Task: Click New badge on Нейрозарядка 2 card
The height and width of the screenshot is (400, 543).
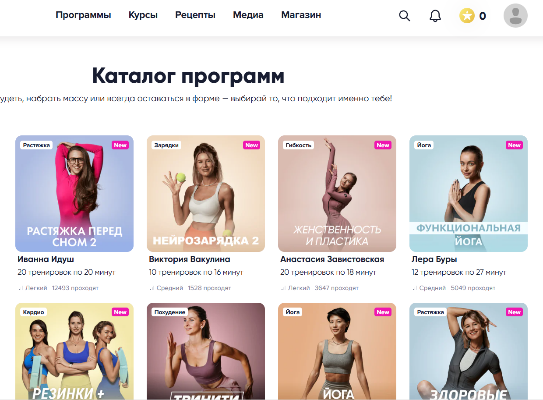Action: click(251, 145)
